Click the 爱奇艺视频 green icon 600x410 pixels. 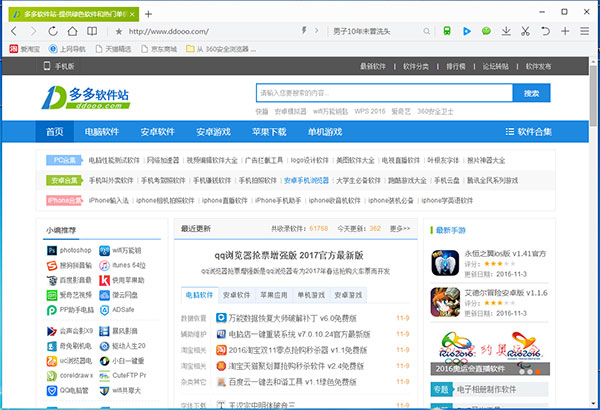coord(52,295)
